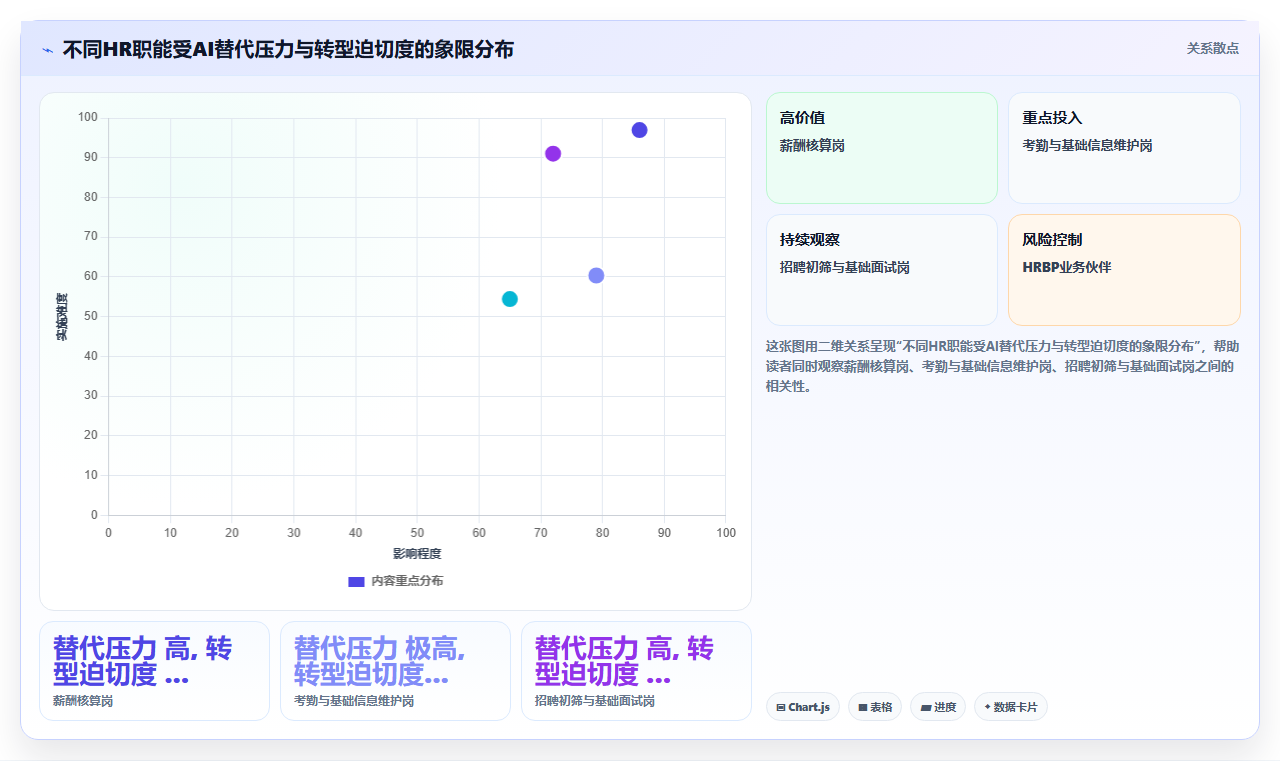Click the y-axis tick label 100
Image resolution: width=1280 pixels, height=761 pixels.
(88, 118)
